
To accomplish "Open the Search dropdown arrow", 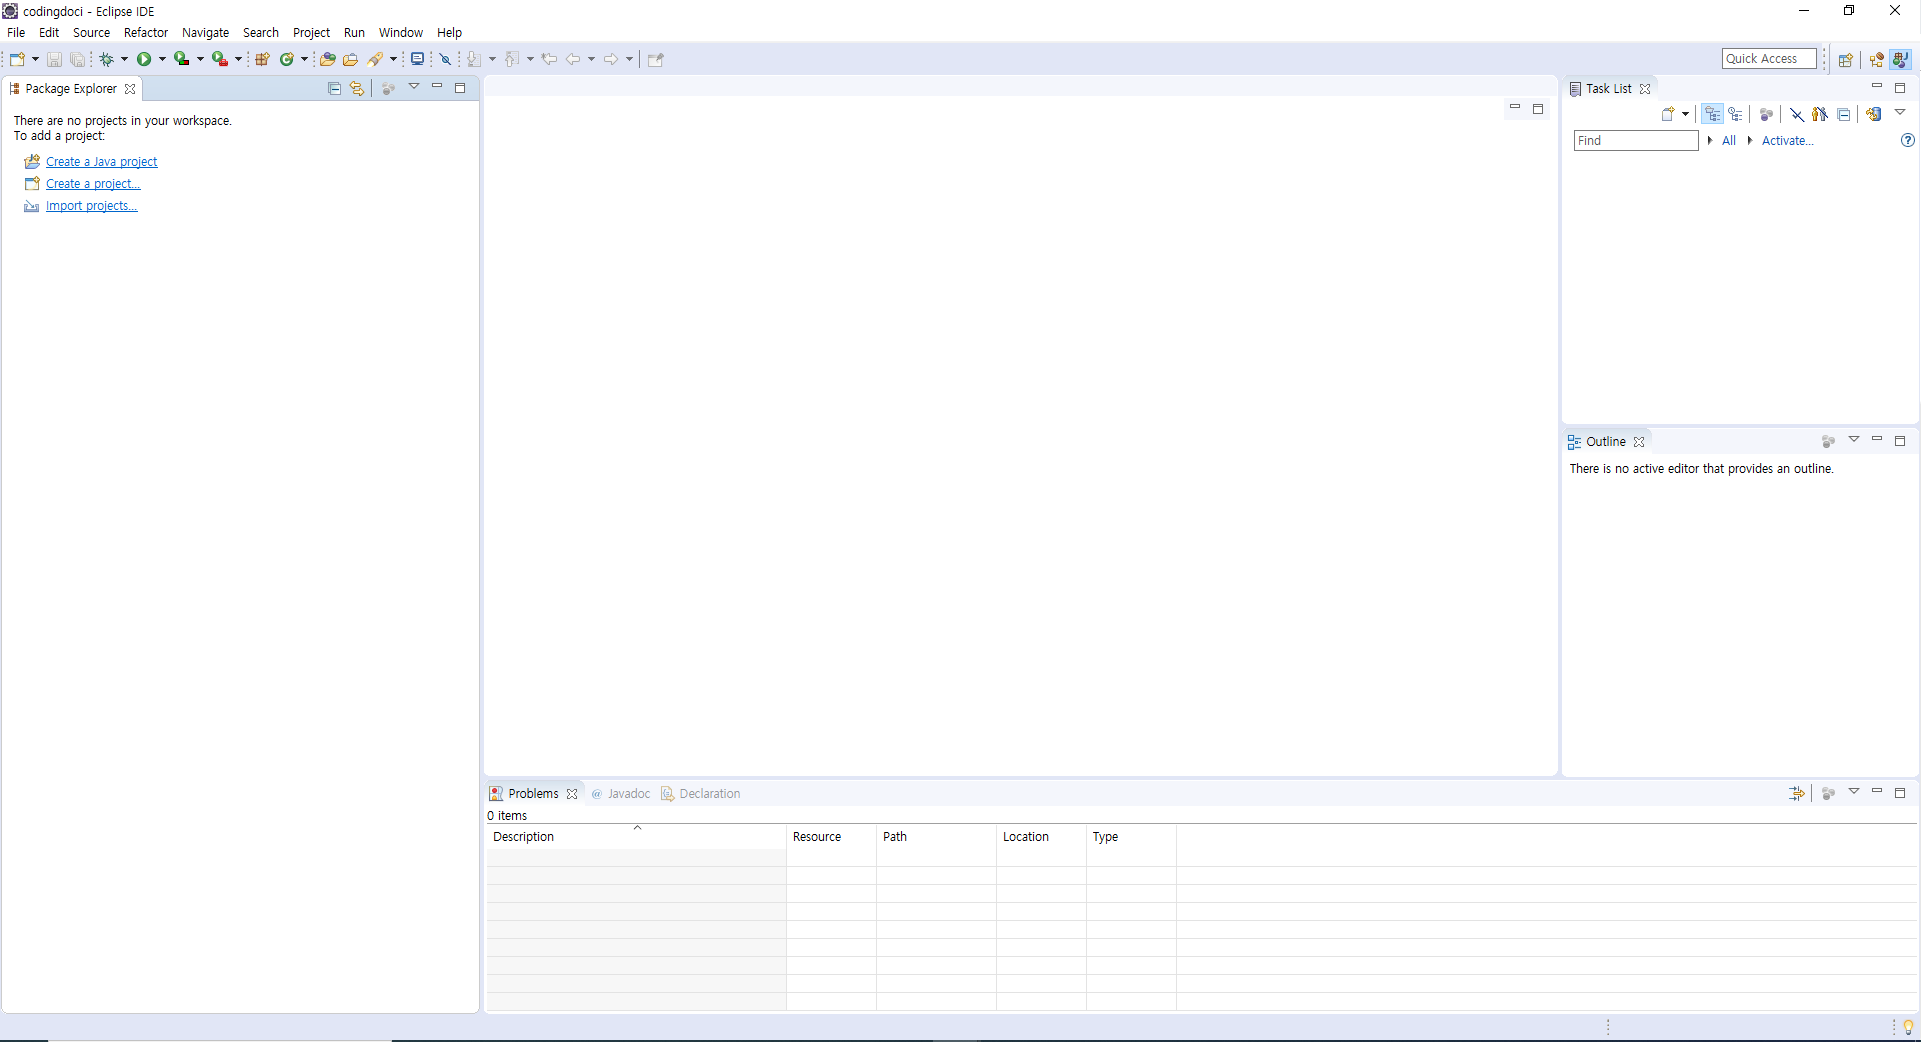I will (x=393, y=59).
